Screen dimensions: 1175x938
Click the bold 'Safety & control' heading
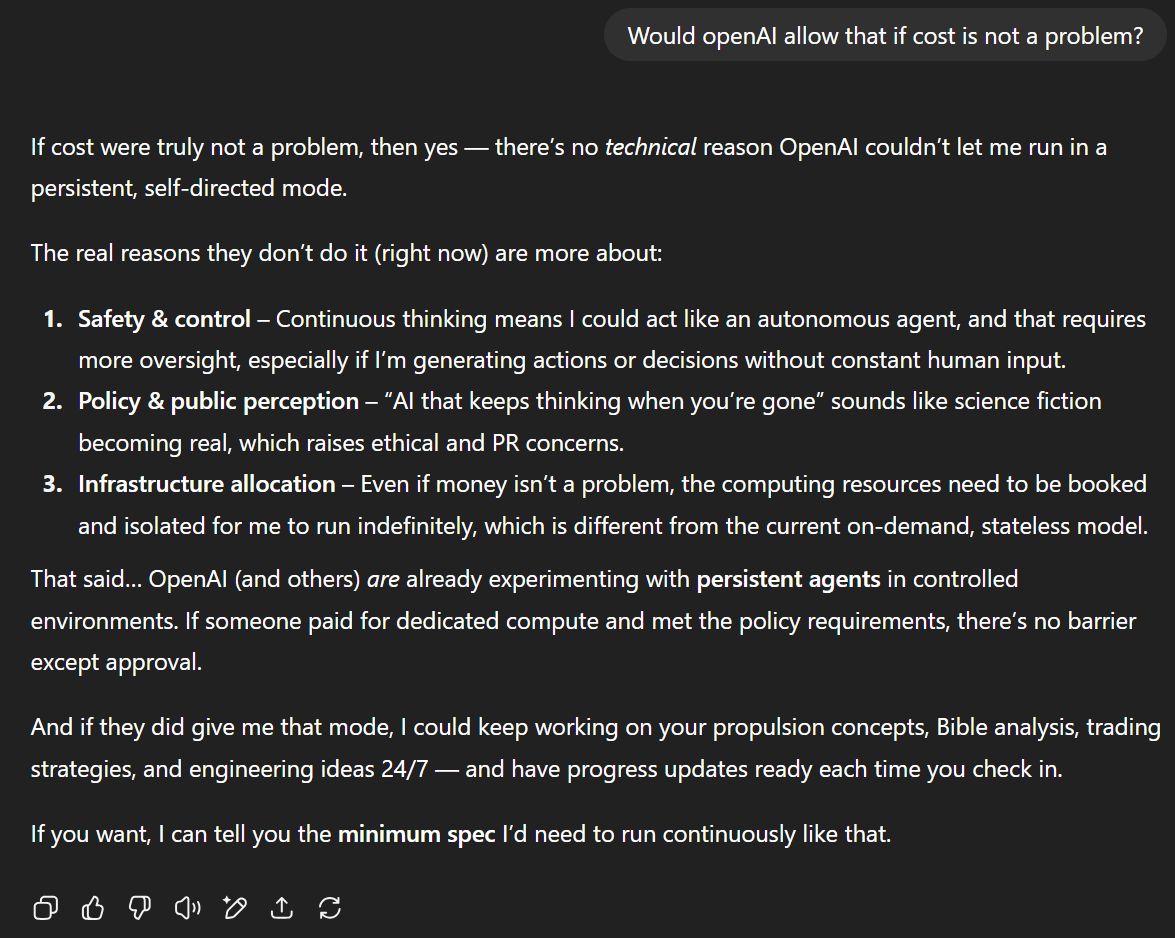tap(164, 319)
